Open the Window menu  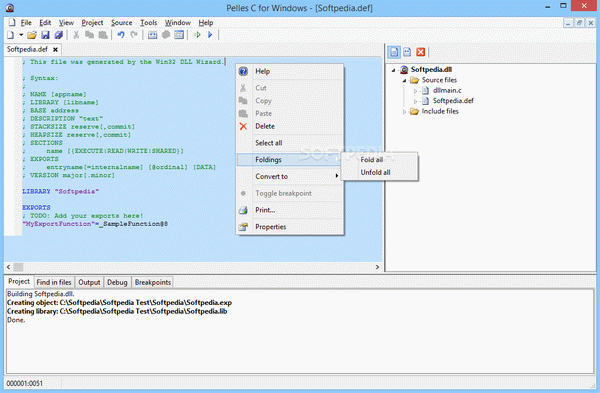click(x=178, y=23)
